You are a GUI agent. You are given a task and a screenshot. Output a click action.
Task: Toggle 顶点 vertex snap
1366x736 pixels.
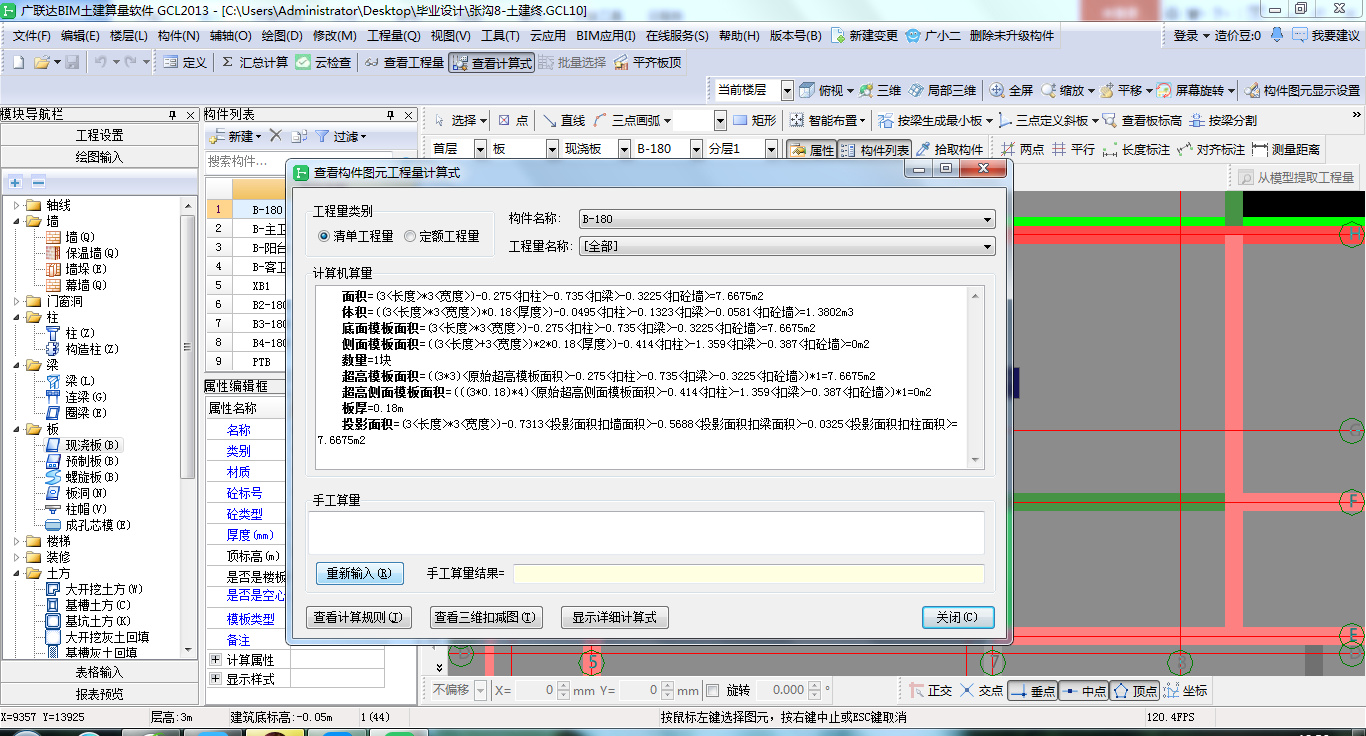[1135, 690]
